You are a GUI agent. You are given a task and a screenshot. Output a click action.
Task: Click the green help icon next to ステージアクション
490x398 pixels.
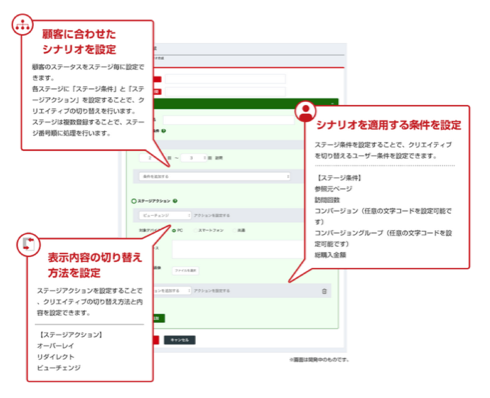click(175, 201)
